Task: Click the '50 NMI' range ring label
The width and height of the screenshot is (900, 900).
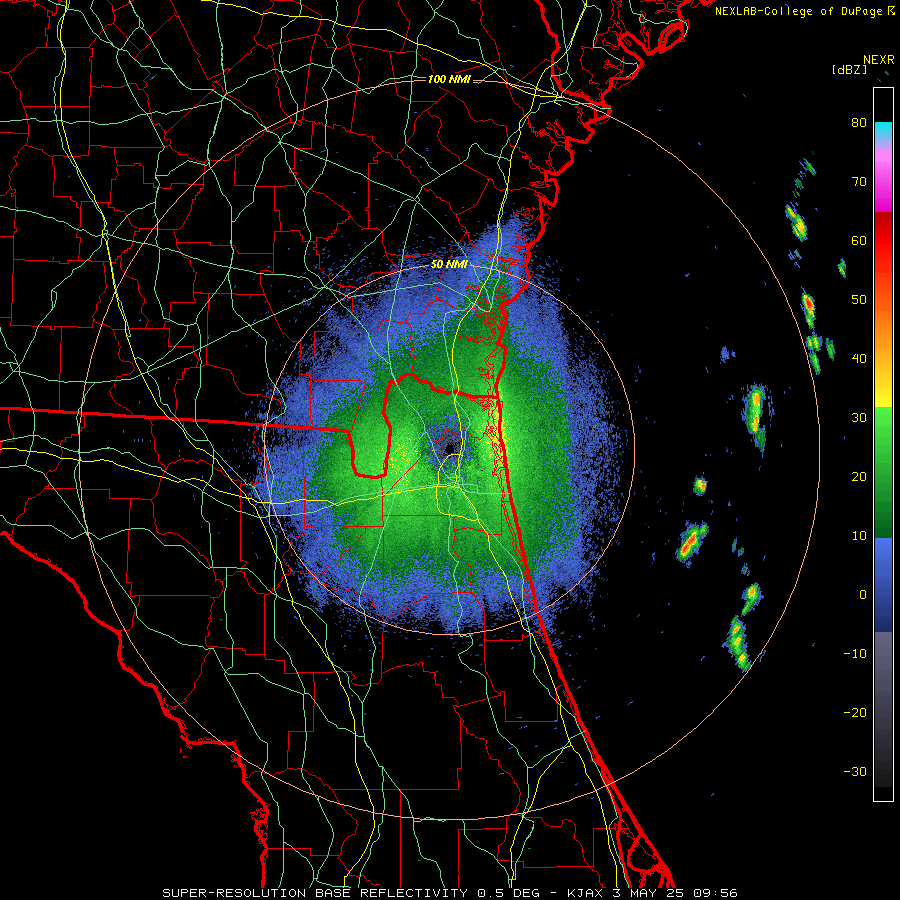Action: [449, 265]
